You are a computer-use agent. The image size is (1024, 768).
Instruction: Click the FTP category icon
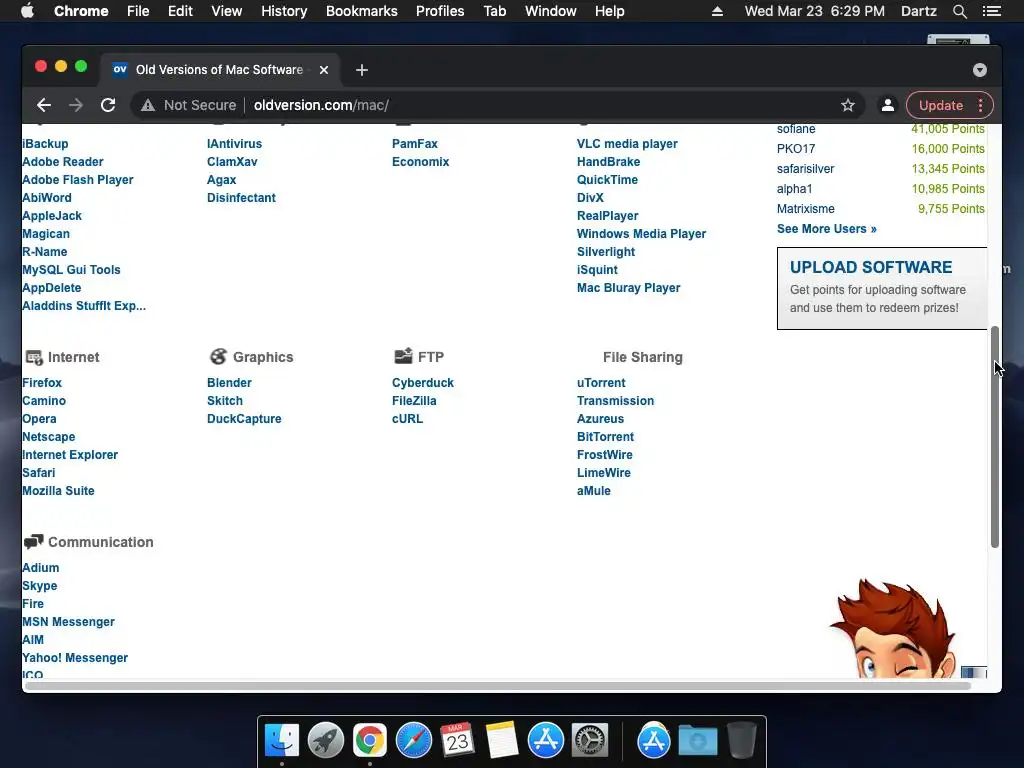(404, 356)
